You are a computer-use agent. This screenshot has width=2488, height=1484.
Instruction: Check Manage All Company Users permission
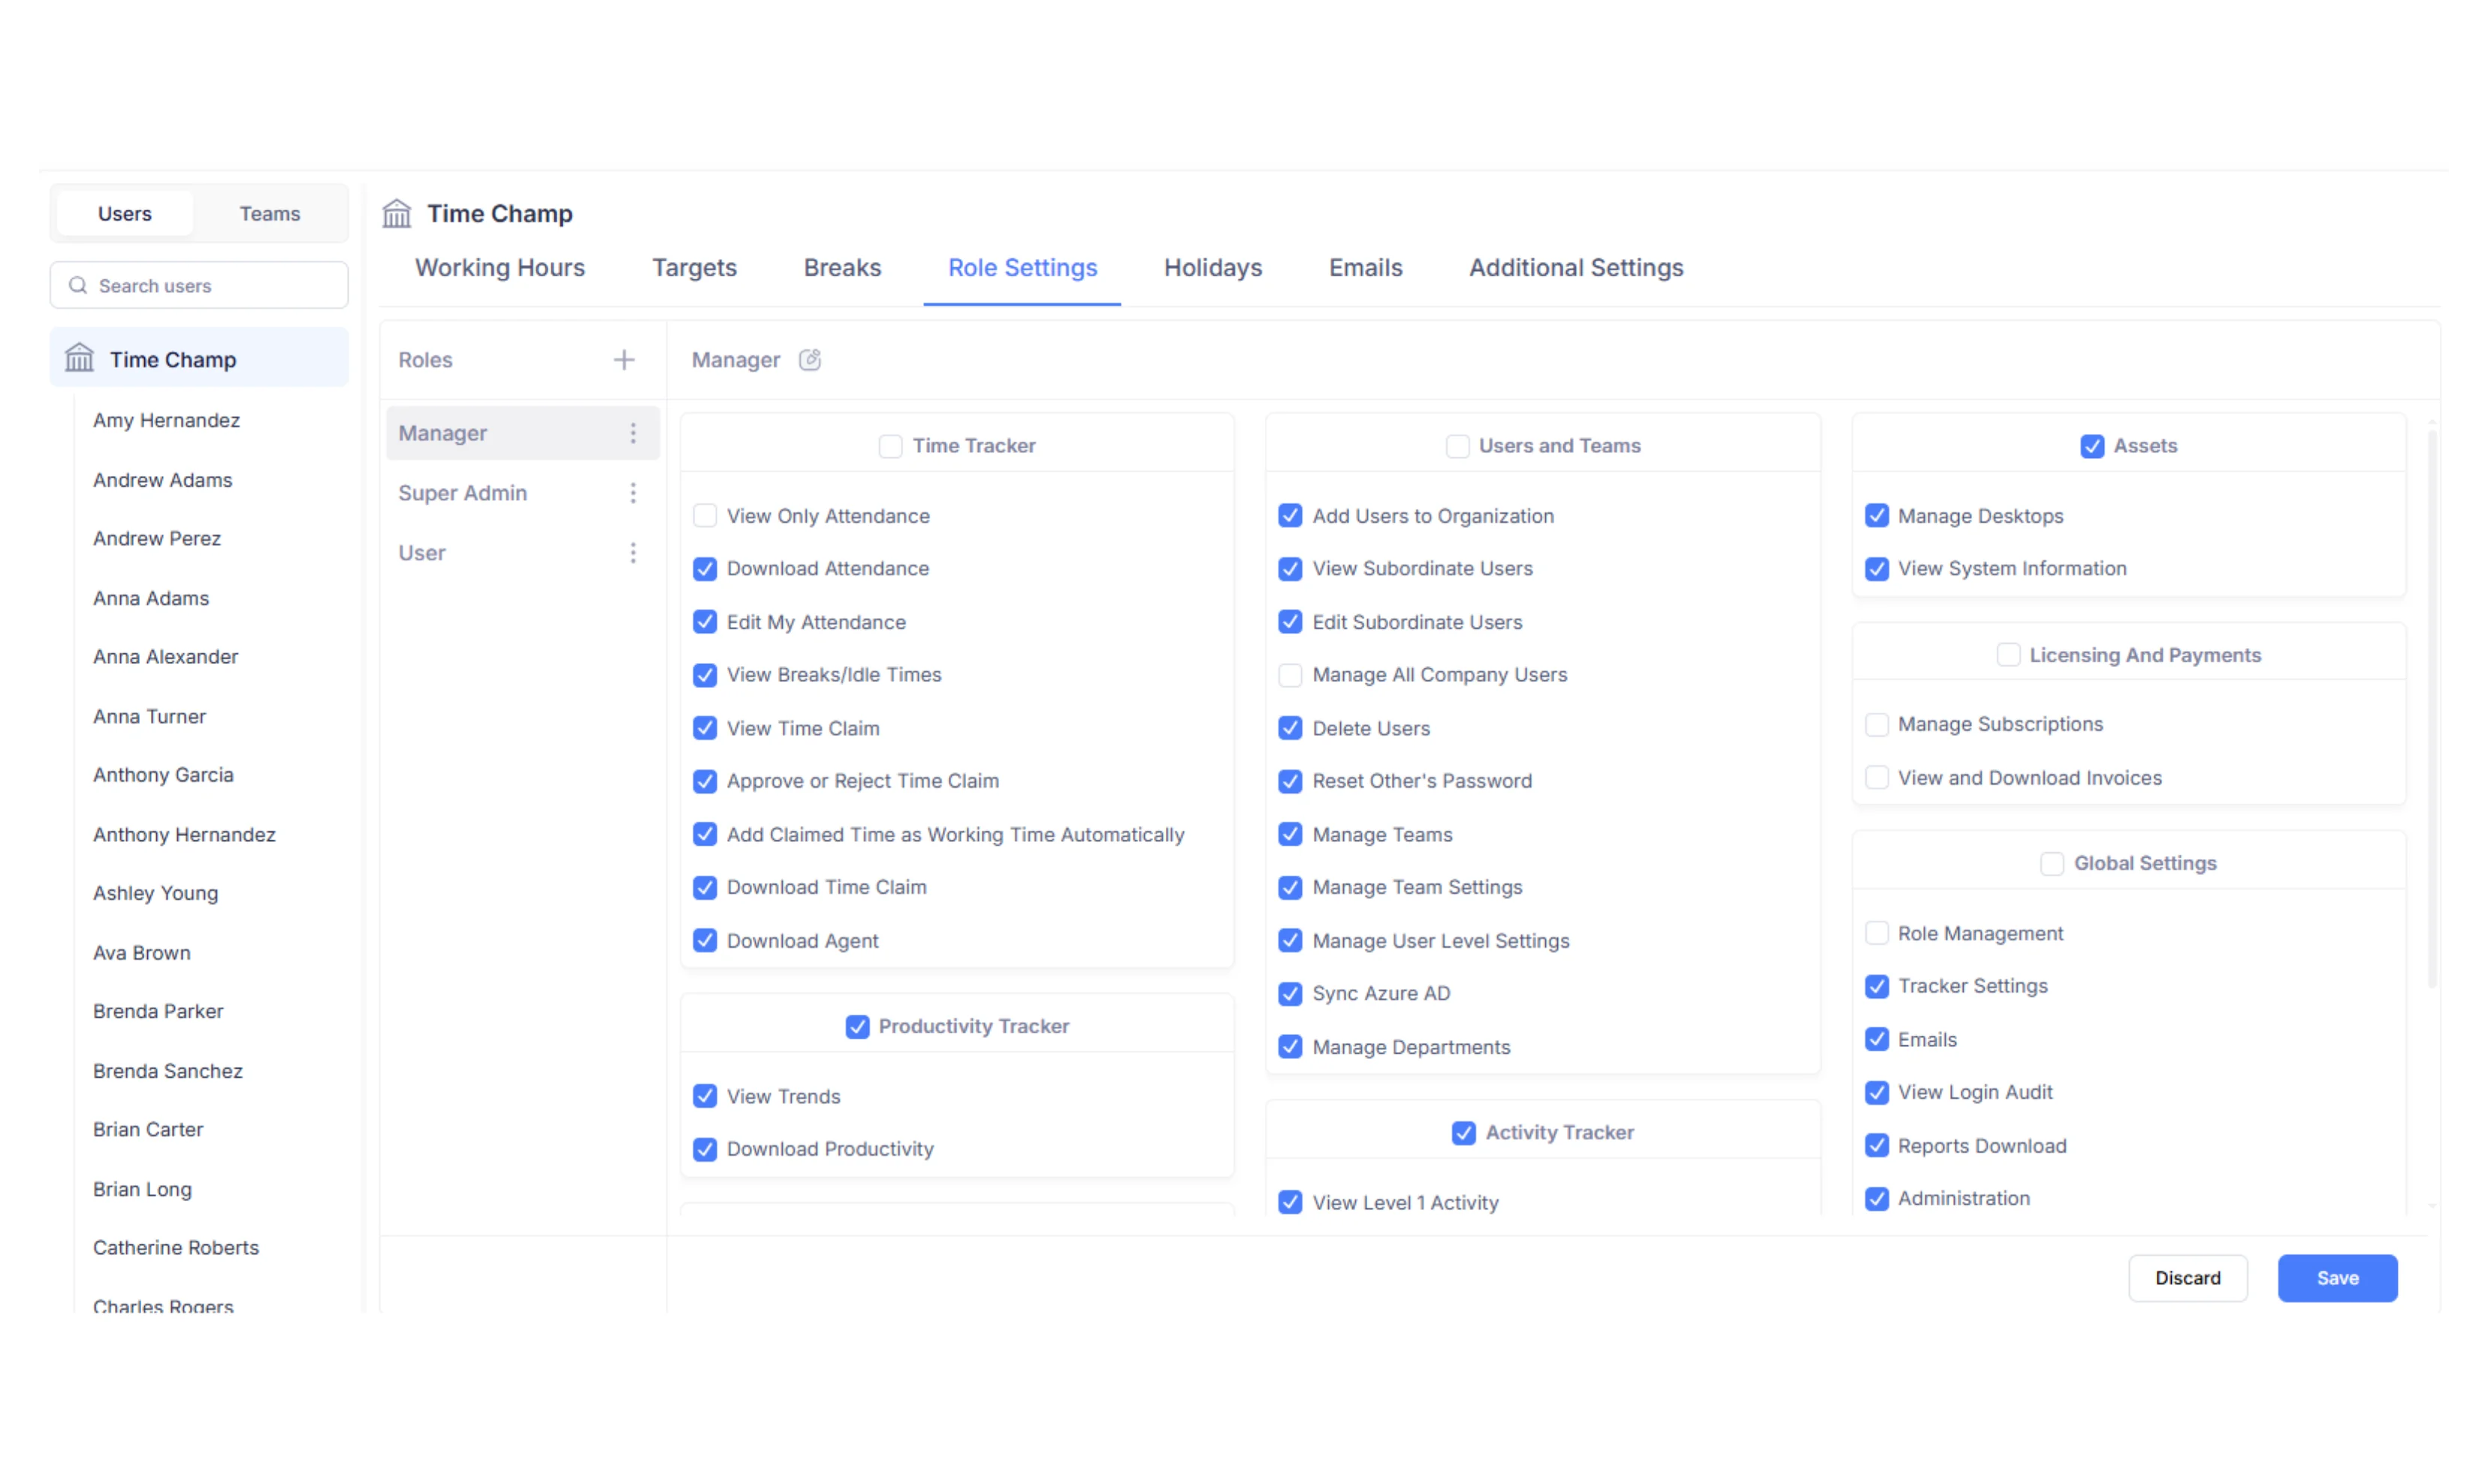tap(1290, 675)
